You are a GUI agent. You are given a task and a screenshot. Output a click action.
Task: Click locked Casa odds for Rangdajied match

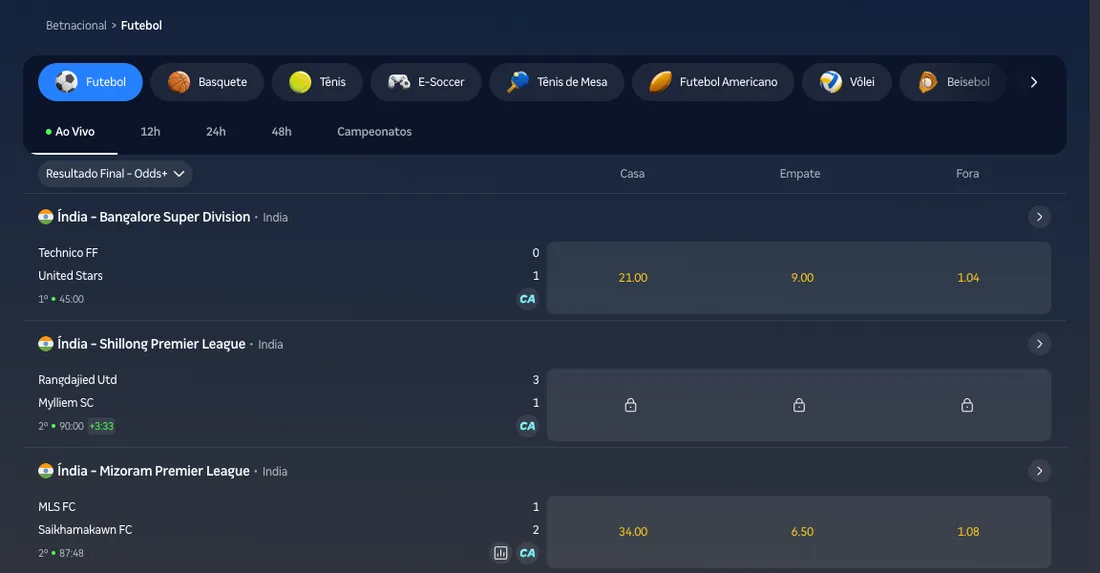click(x=630, y=405)
